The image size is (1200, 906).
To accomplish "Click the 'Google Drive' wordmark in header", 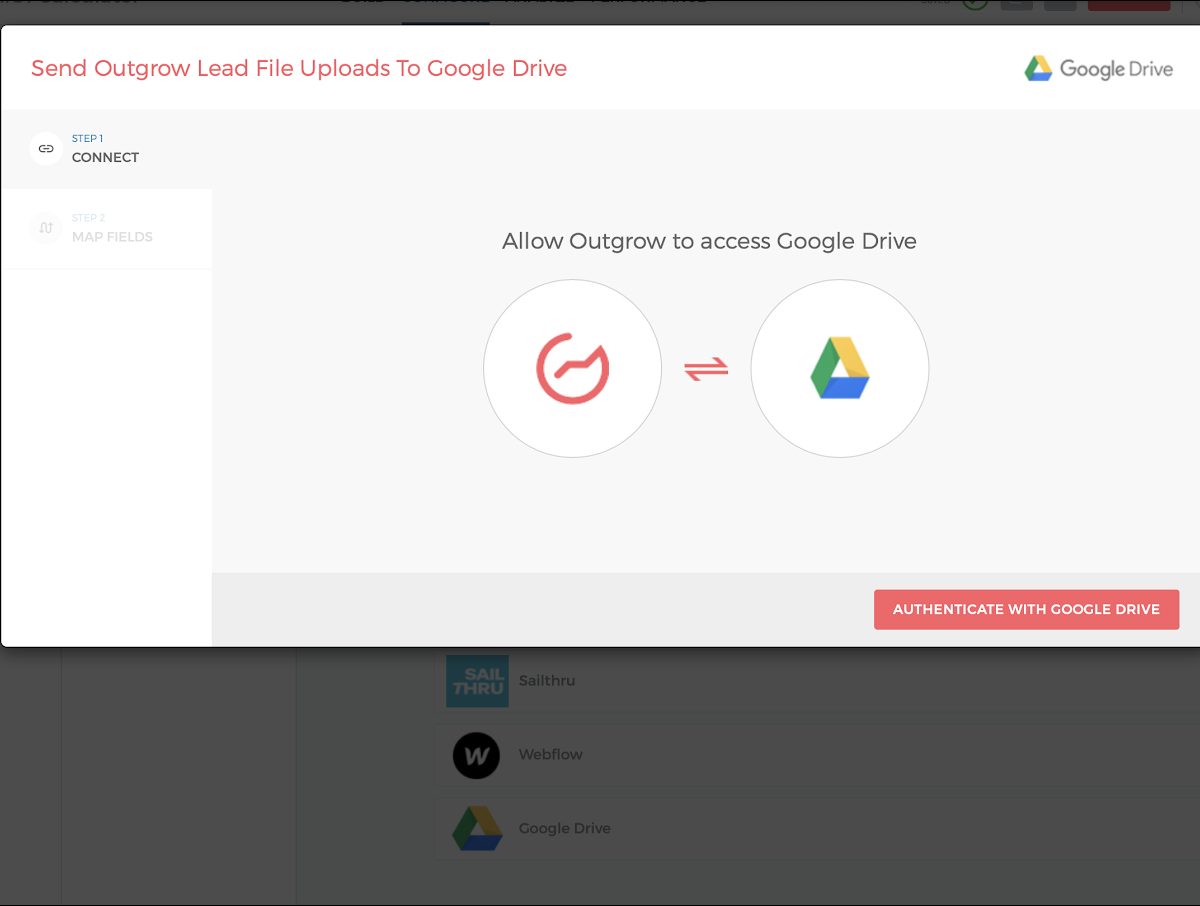I will 1116,69.
